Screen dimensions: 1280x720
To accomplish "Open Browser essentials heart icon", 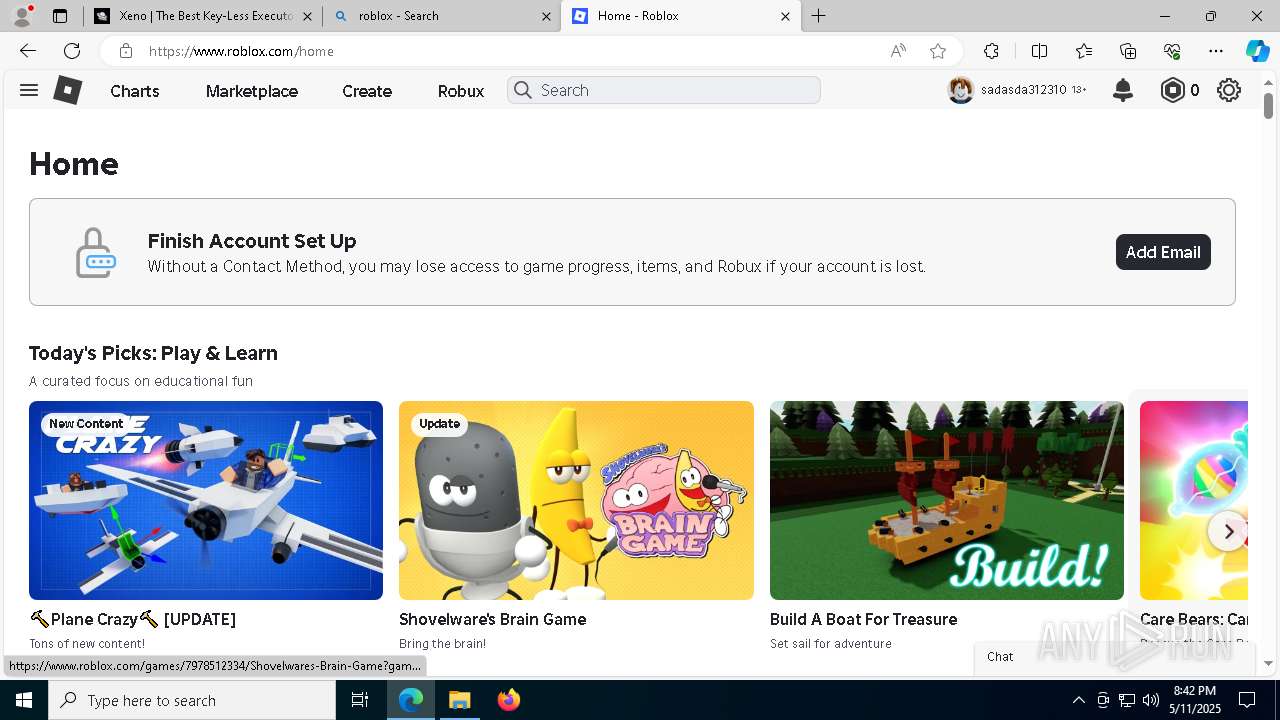I will point(1172,51).
